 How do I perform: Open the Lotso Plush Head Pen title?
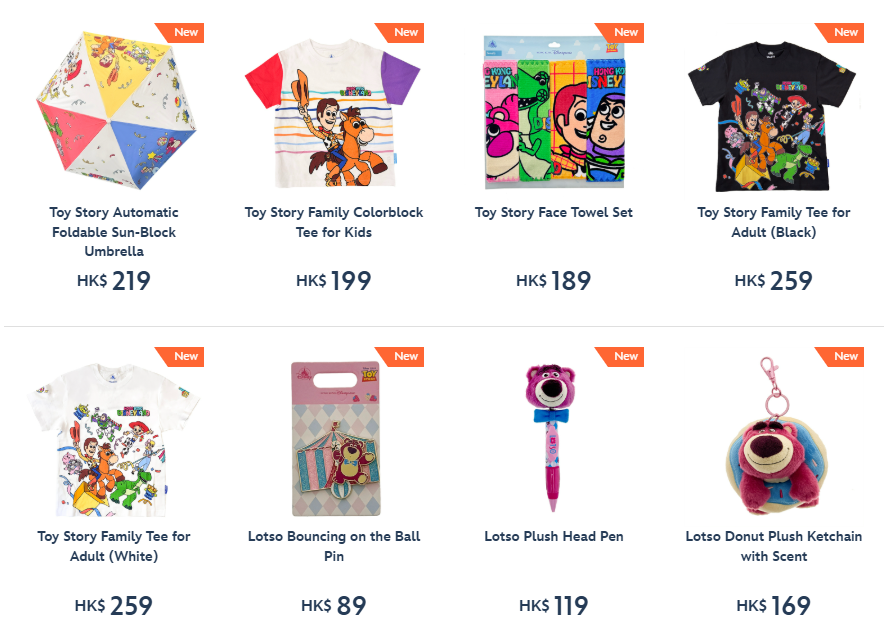[x=553, y=536]
